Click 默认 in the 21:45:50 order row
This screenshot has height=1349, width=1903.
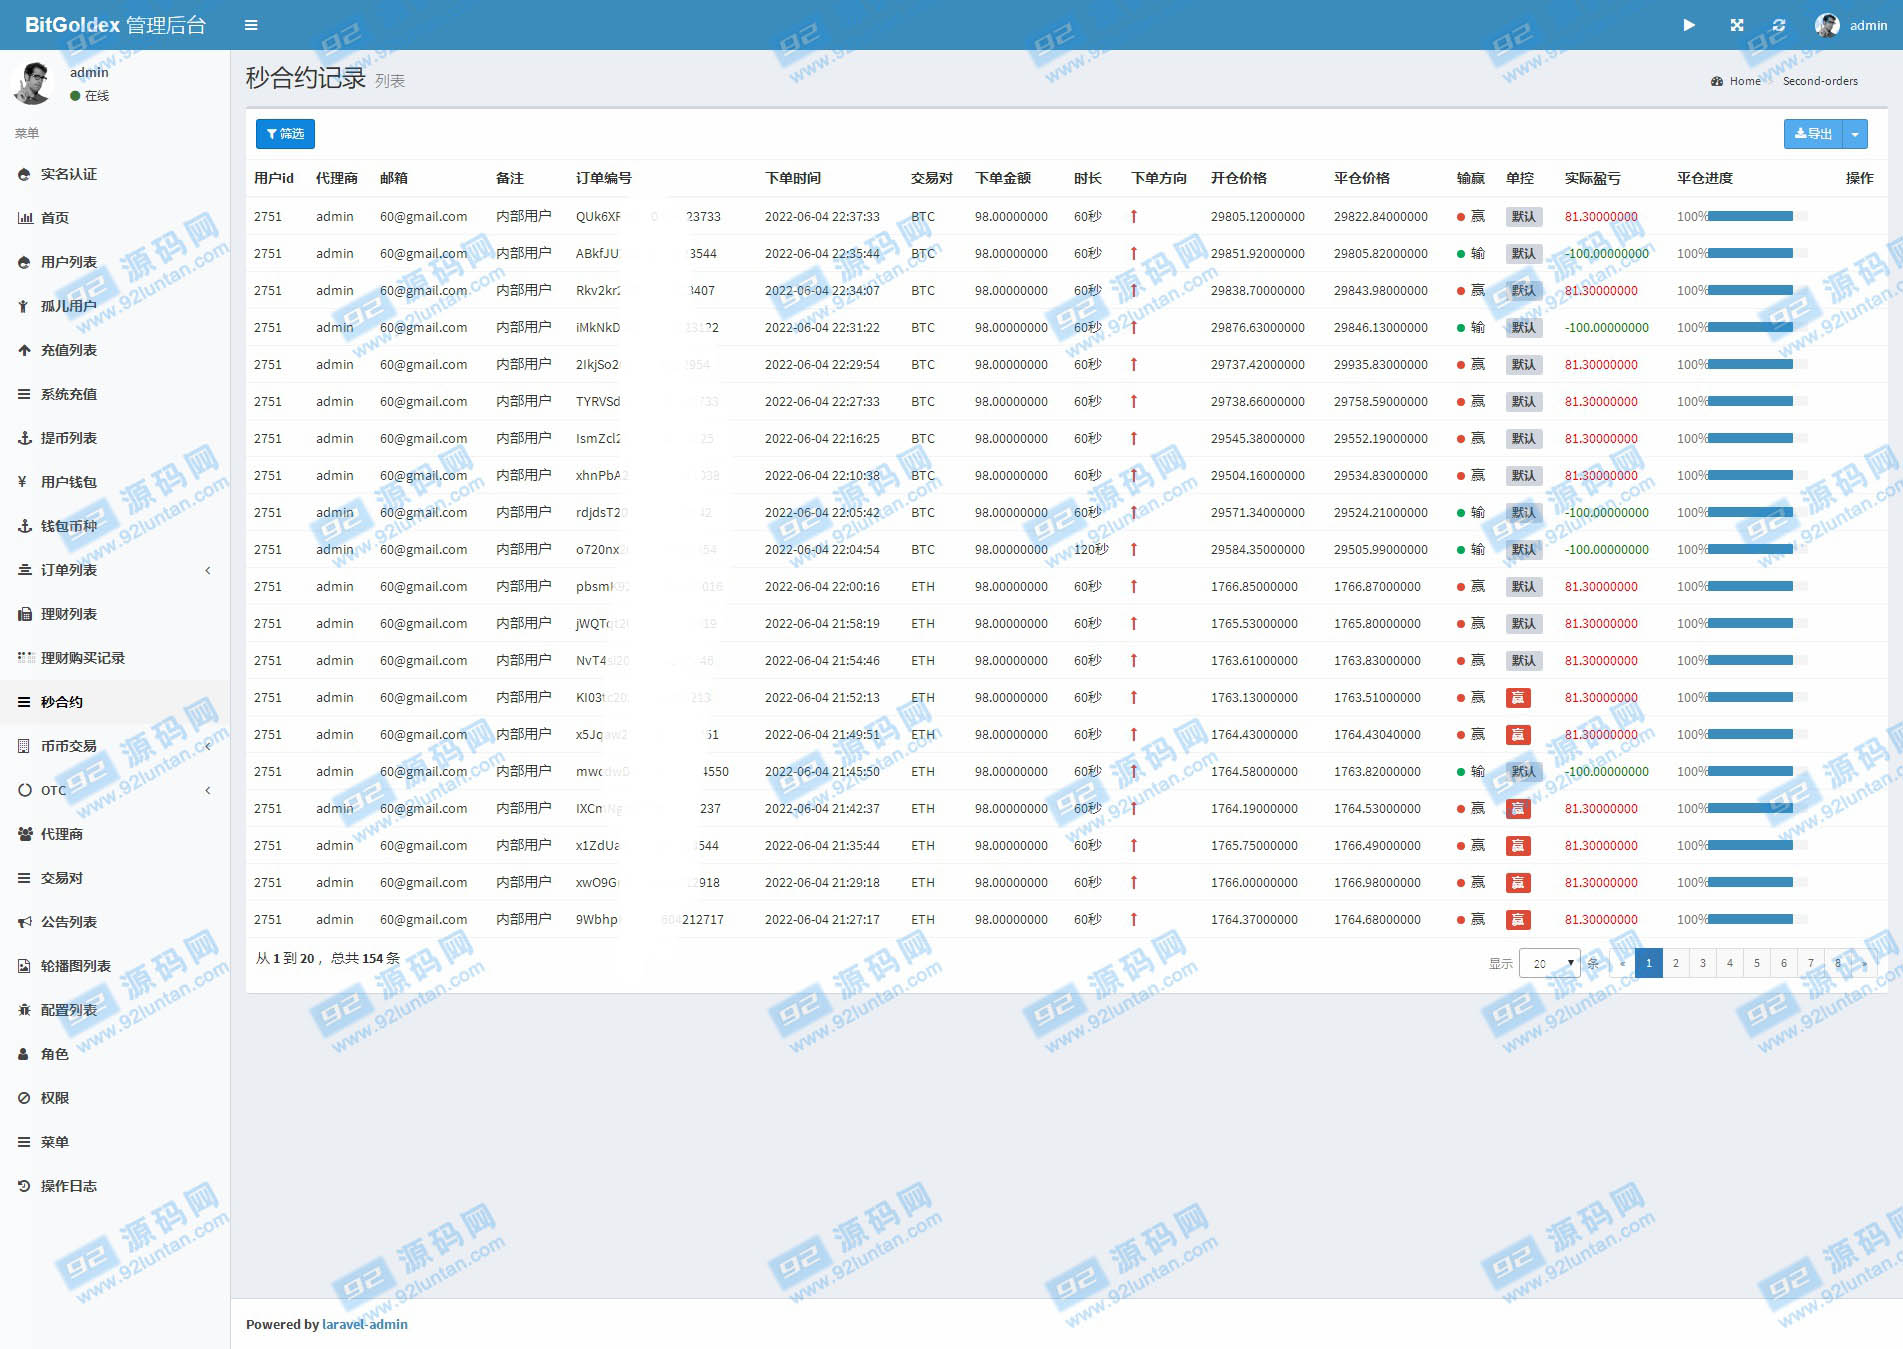click(1524, 772)
